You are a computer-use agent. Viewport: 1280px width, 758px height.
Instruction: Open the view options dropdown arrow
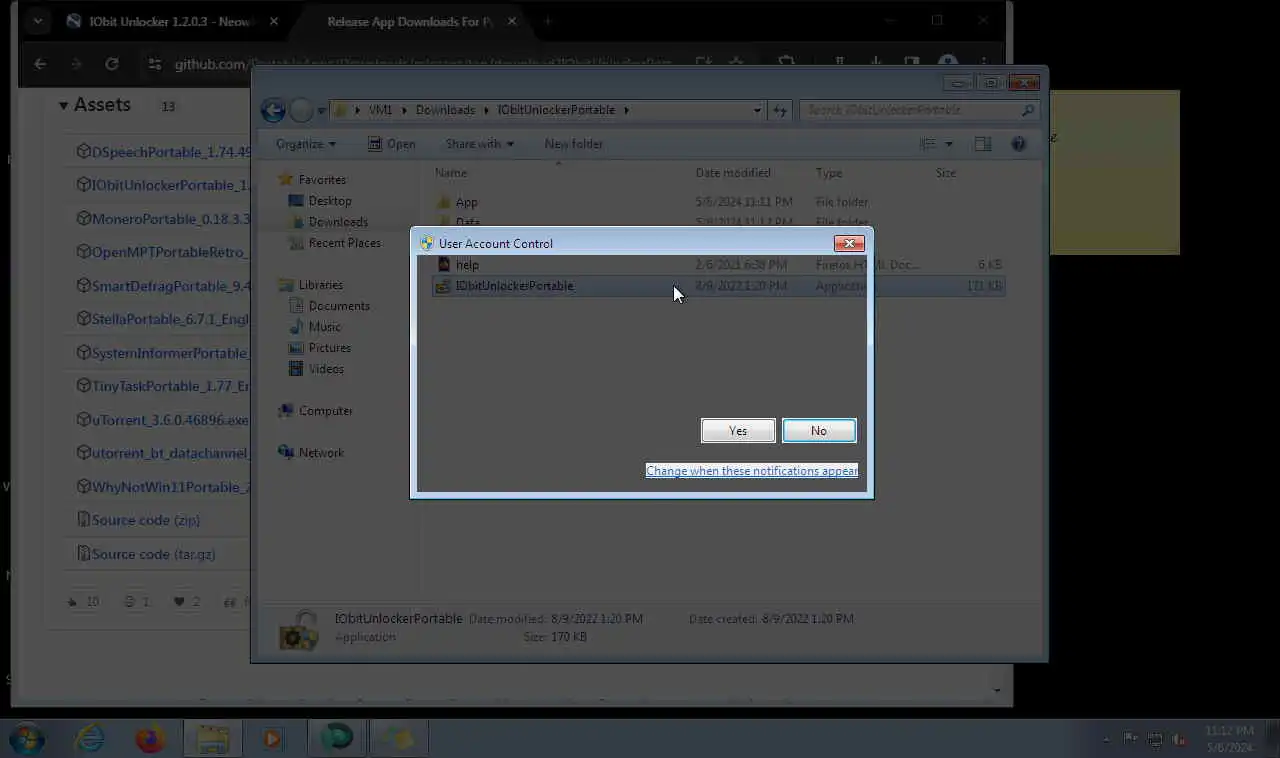coord(949,144)
